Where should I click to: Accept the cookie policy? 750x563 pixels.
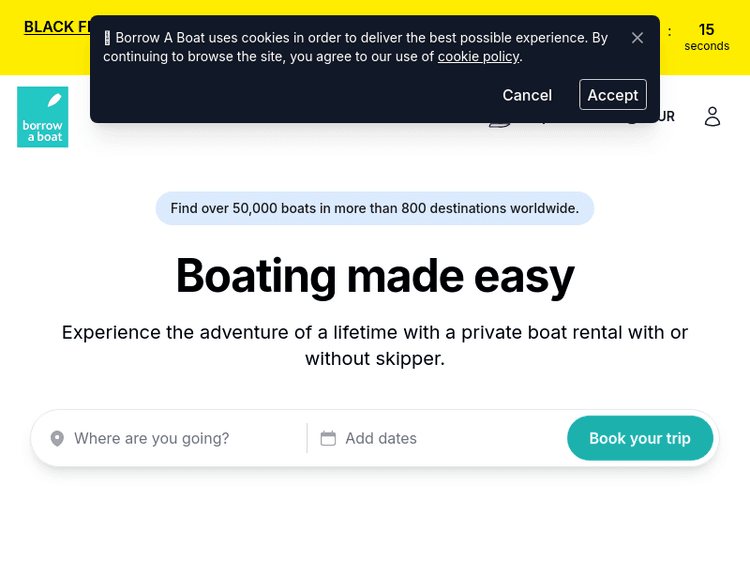tap(612, 95)
